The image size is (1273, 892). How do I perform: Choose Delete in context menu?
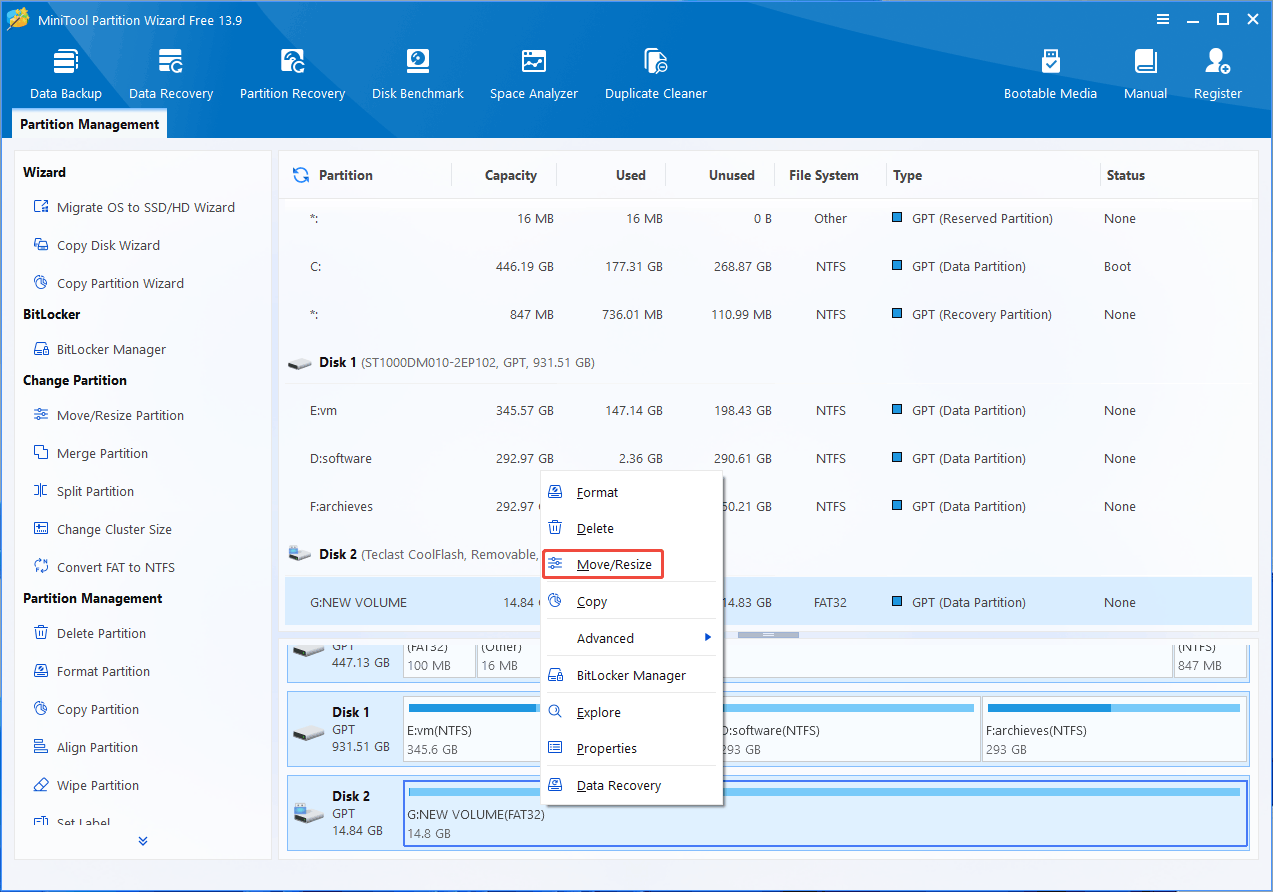coord(632,528)
